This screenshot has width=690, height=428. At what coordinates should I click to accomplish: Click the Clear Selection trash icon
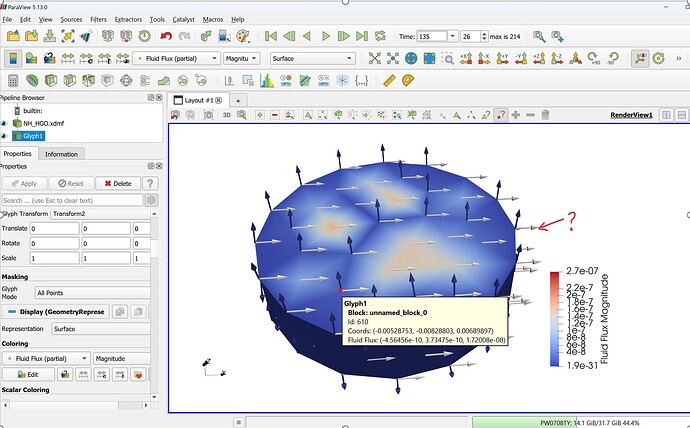pyautogui.click(x=545, y=115)
